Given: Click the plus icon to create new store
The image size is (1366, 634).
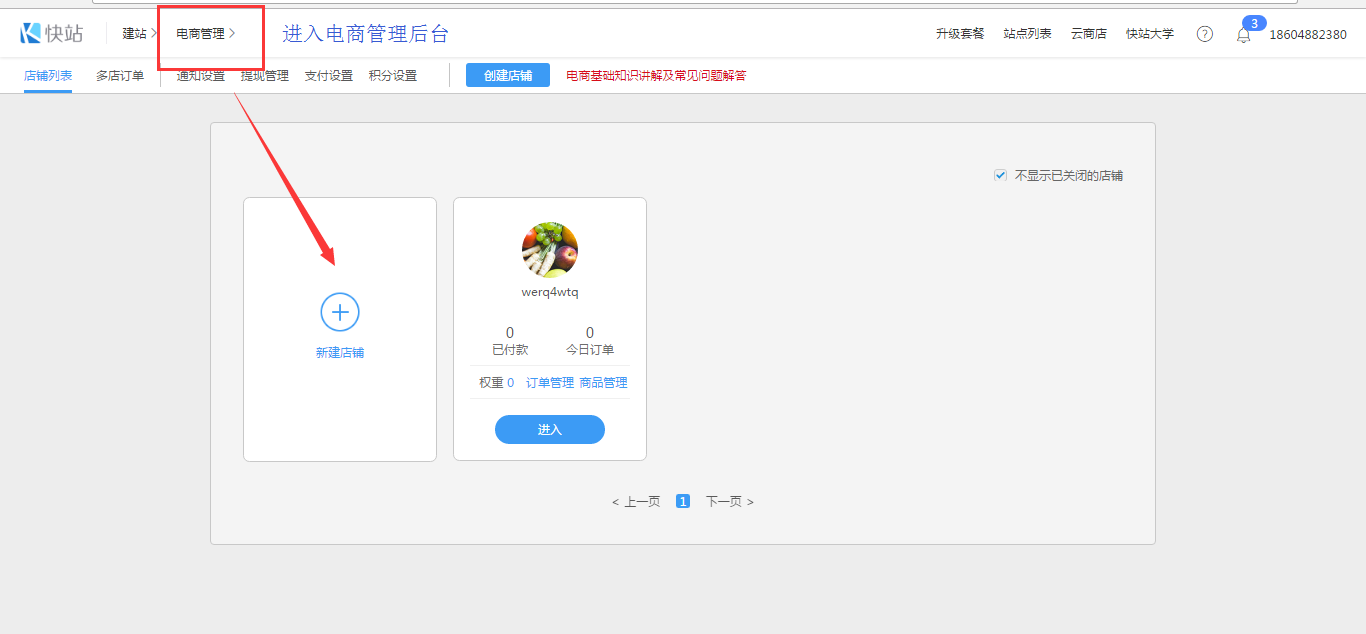Looking at the screenshot, I should click(x=340, y=313).
